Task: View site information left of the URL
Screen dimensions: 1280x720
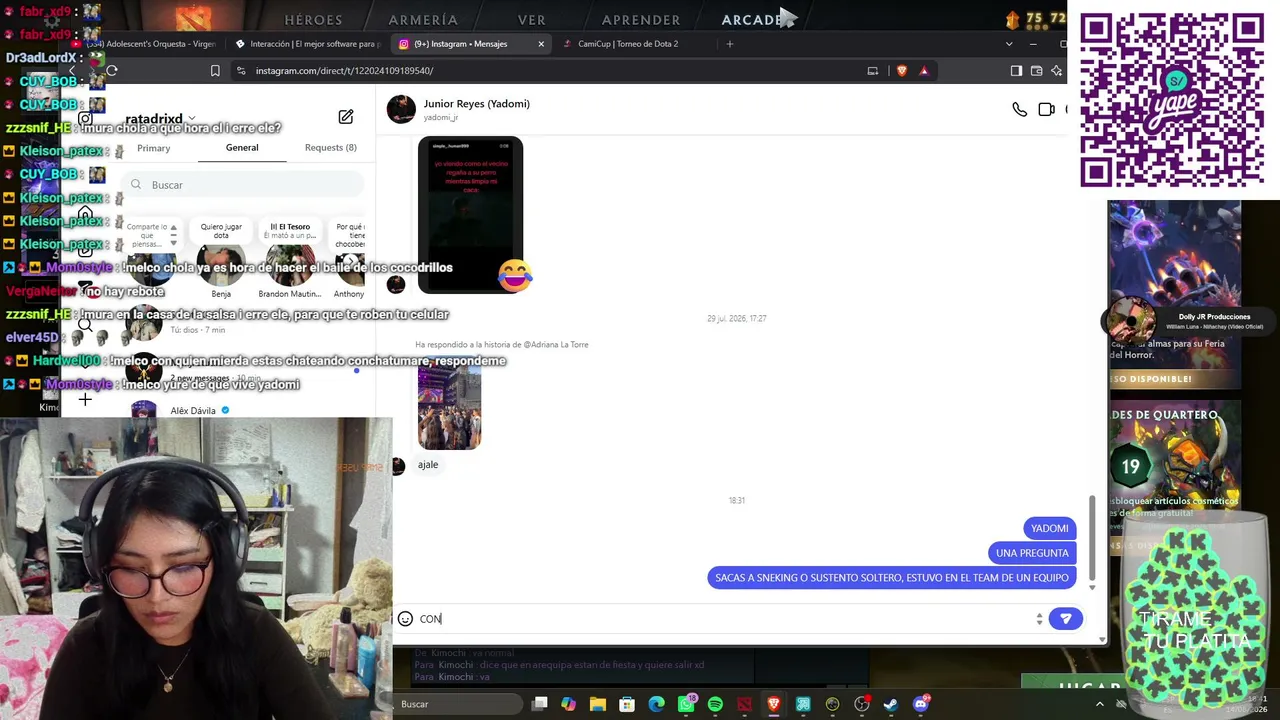Action: click(x=241, y=71)
